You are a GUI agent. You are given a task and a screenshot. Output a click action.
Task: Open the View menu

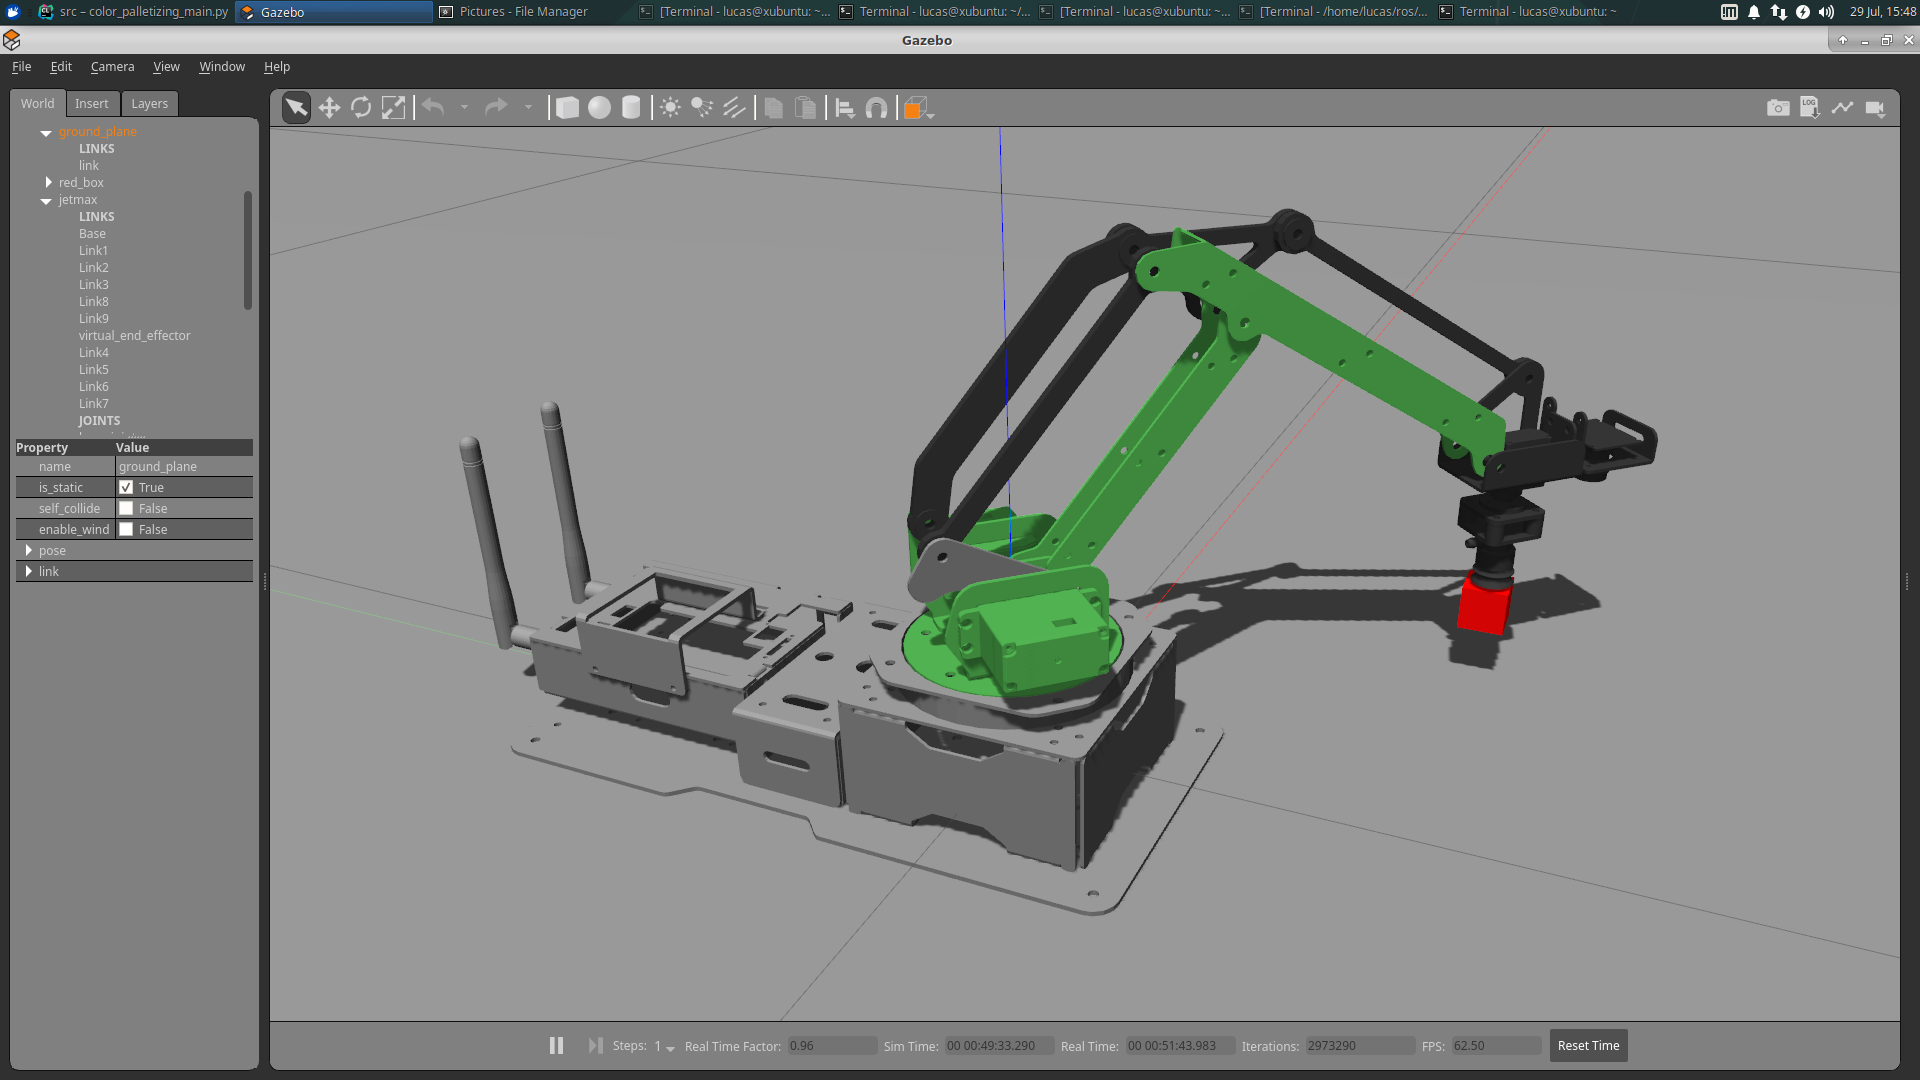click(166, 66)
